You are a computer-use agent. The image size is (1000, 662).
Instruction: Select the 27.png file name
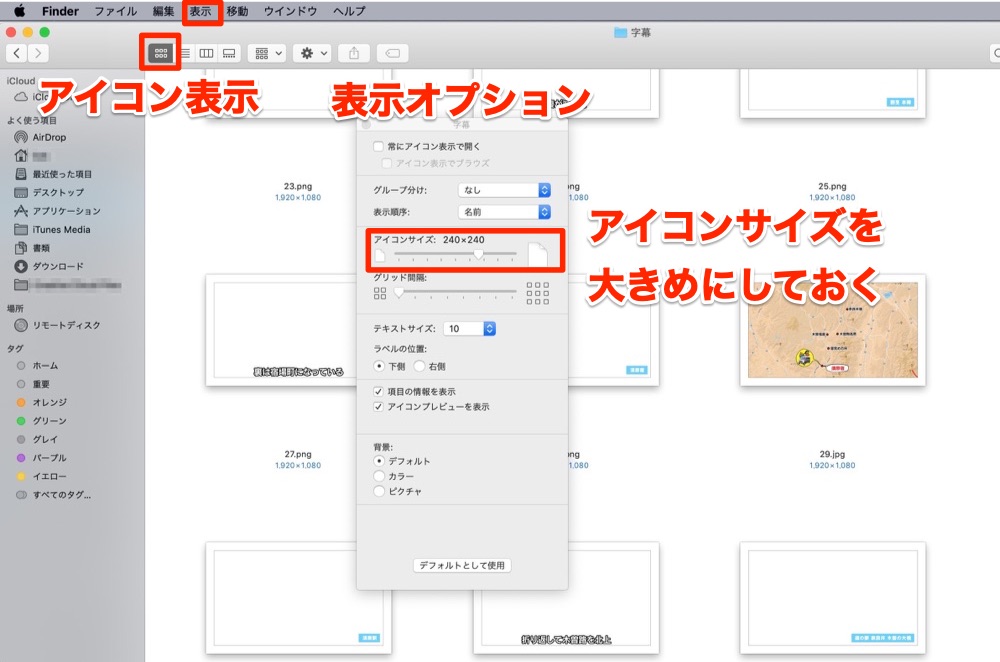[x=298, y=454]
